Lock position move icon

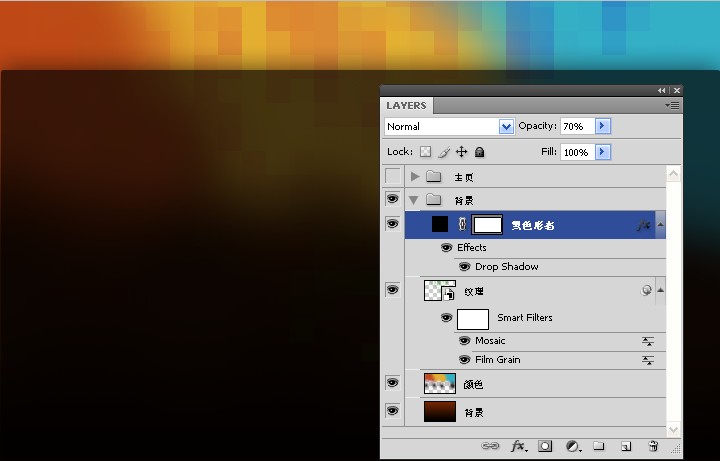461,152
